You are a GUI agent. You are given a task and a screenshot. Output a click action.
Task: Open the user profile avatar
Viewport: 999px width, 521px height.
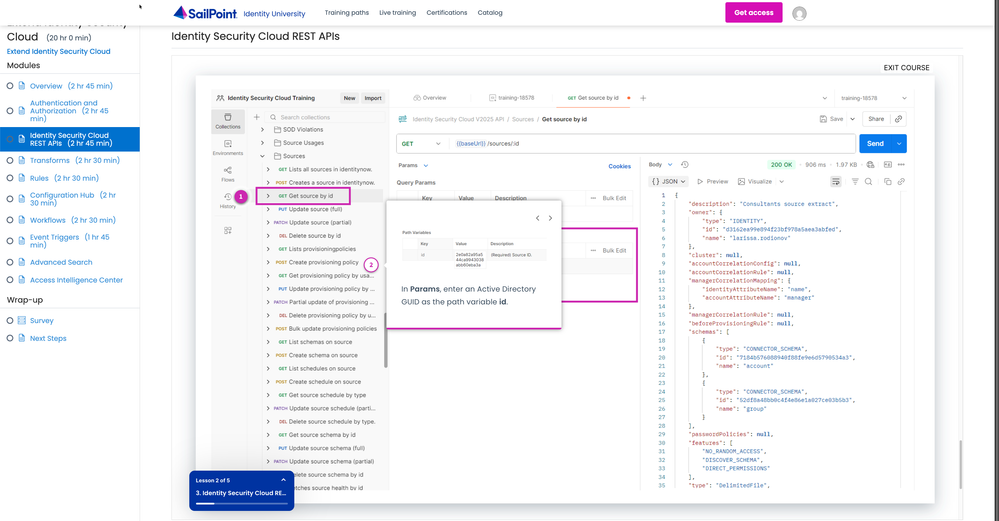coord(799,13)
